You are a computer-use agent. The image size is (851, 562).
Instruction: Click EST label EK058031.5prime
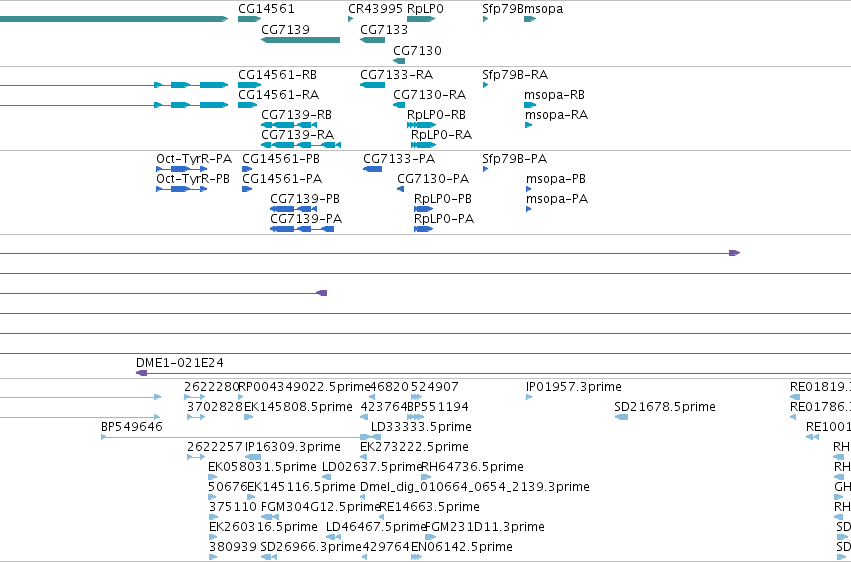pyautogui.click(x=262, y=467)
